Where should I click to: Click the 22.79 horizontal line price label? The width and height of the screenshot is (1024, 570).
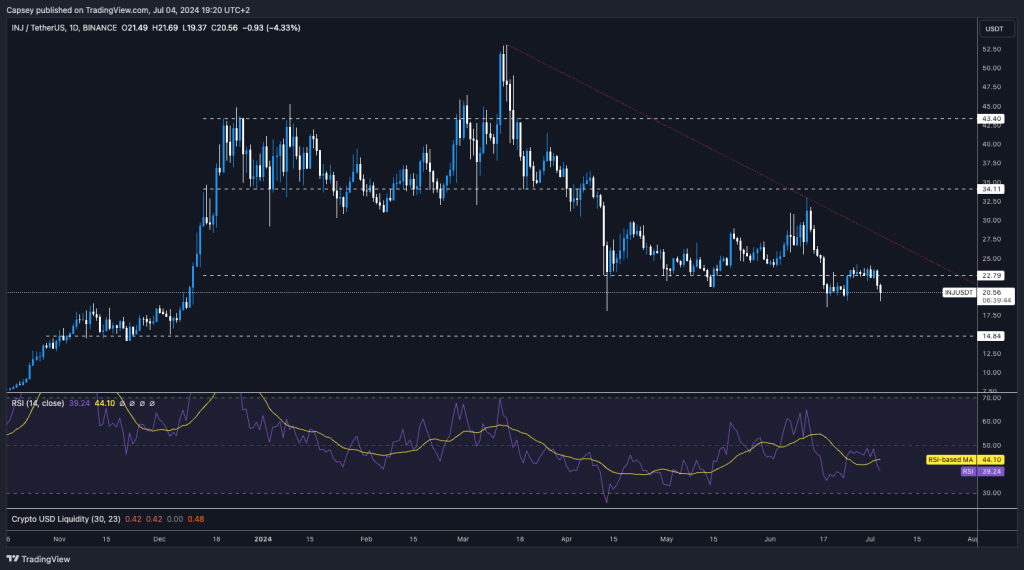point(992,276)
